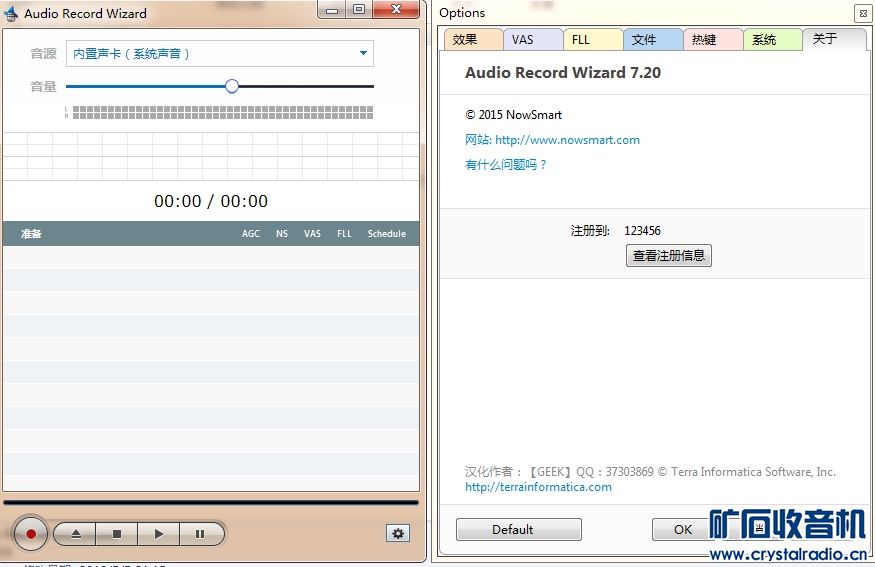This screenshot has height=567, width=875.
Task: Close the Audio Record Wizard window
Action: (396, 9)
